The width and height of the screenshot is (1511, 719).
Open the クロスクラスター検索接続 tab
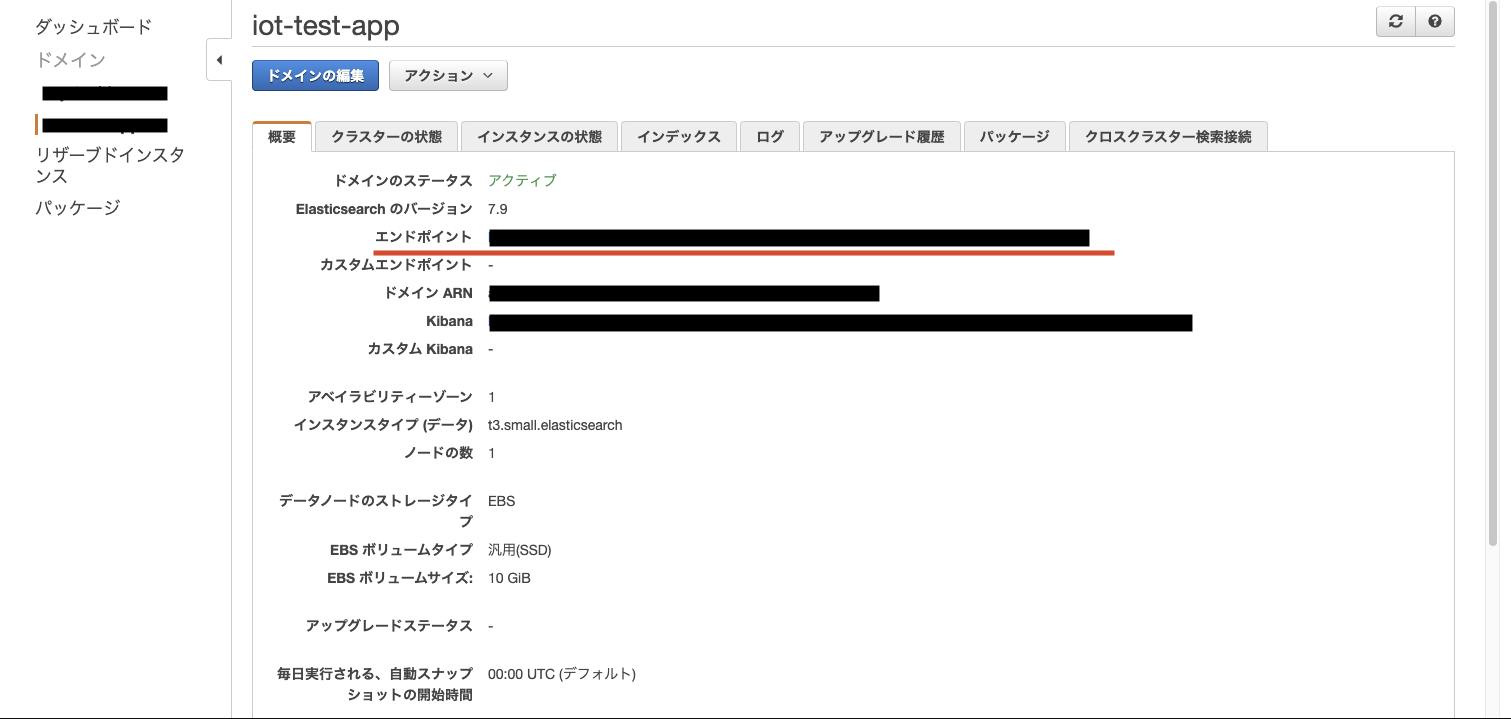point(1168,137)
